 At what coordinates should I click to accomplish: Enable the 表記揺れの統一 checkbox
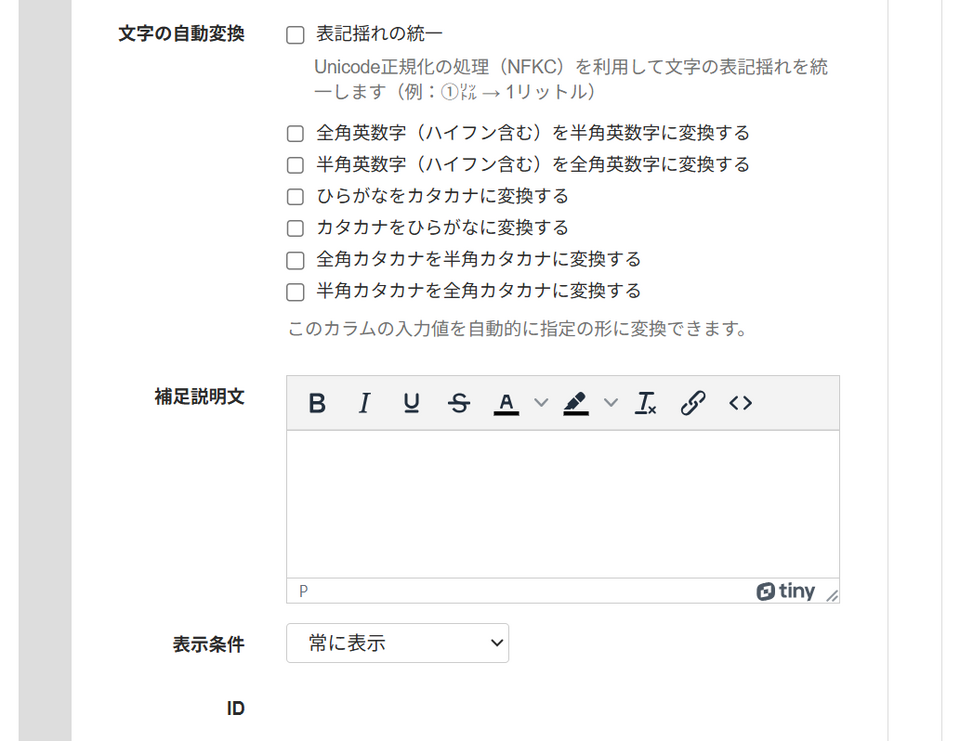pyautogui.click(x=295, y=36)
